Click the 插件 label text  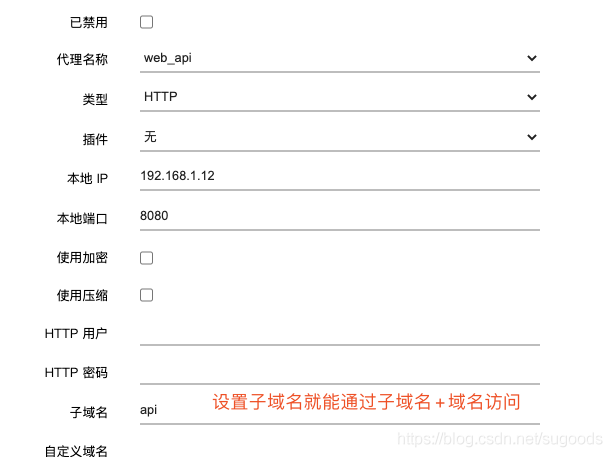point(94,138)
